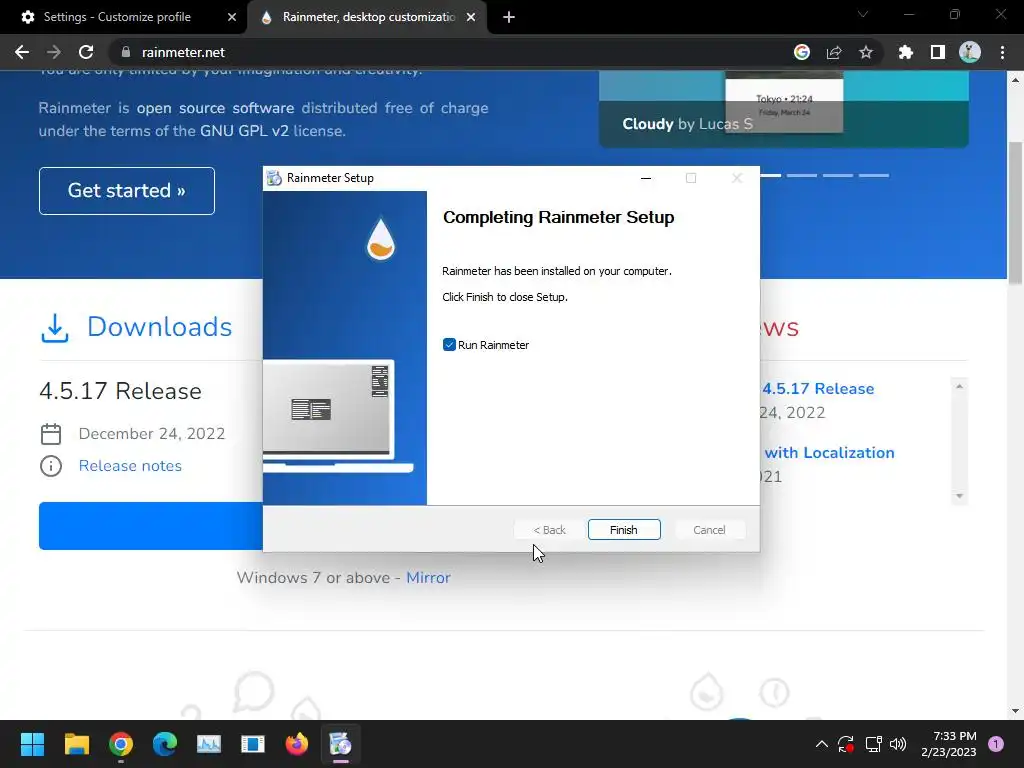Open Chrome extensions puzzle icon

pyautogui.click(x=906, y=52)
